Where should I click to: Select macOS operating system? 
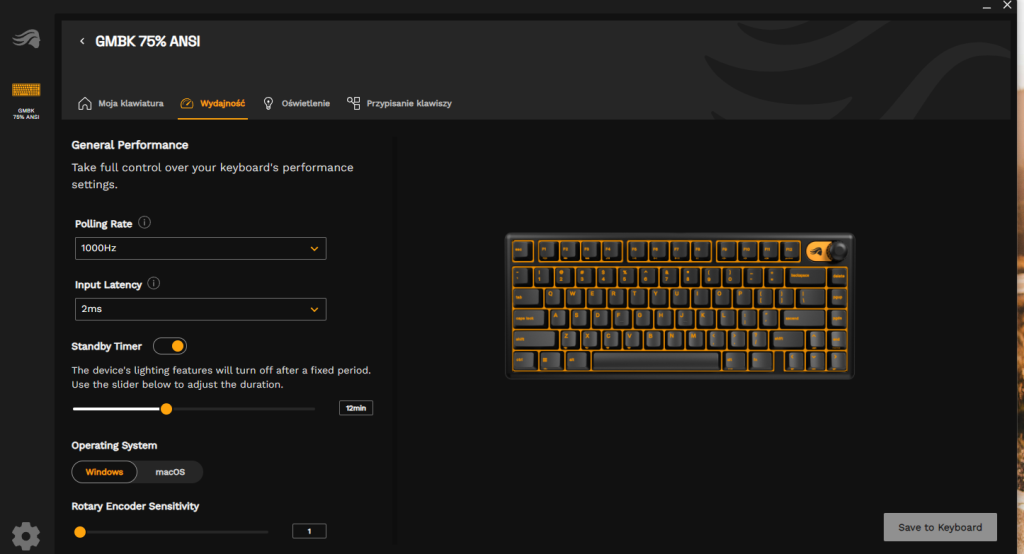[170, 472]
